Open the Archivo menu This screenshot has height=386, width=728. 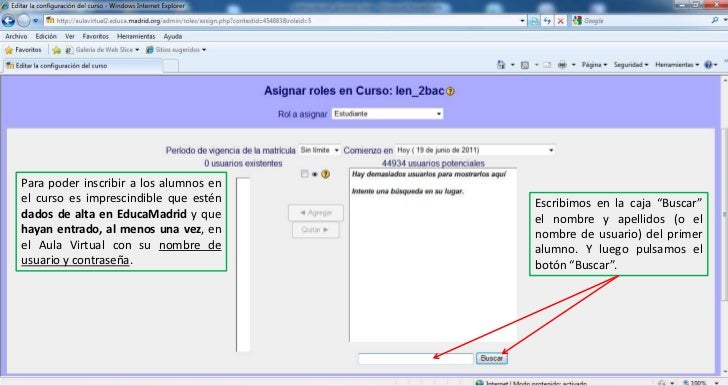tap(16, 36)
